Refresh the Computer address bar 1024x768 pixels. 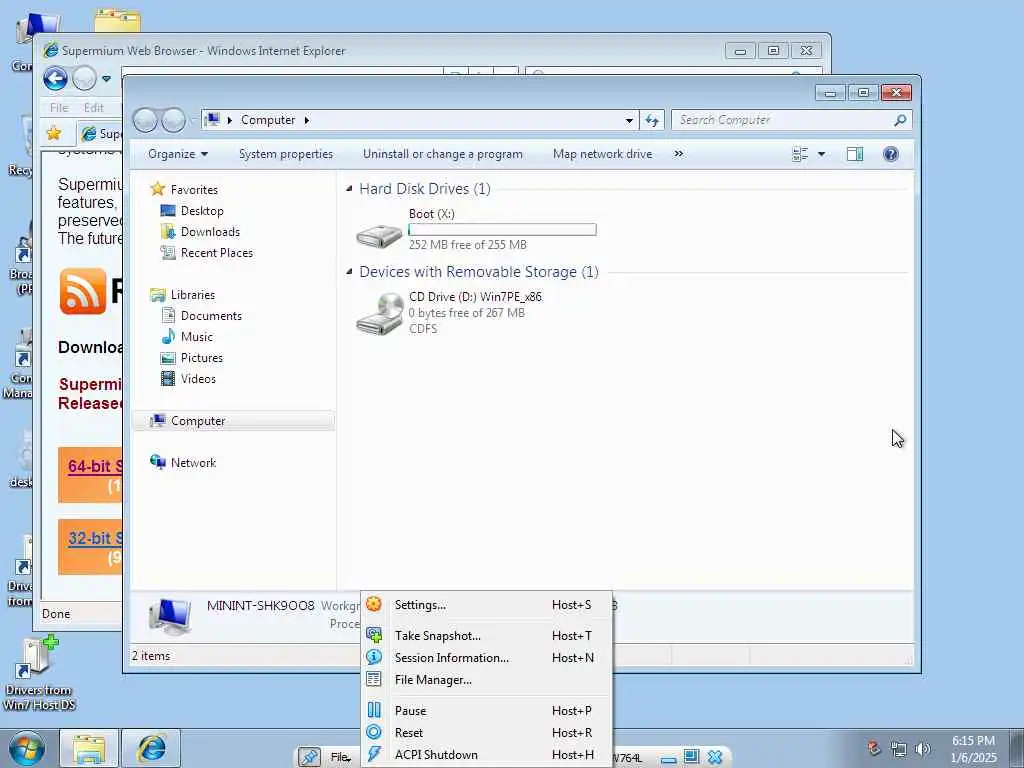[x=652, y=120]
